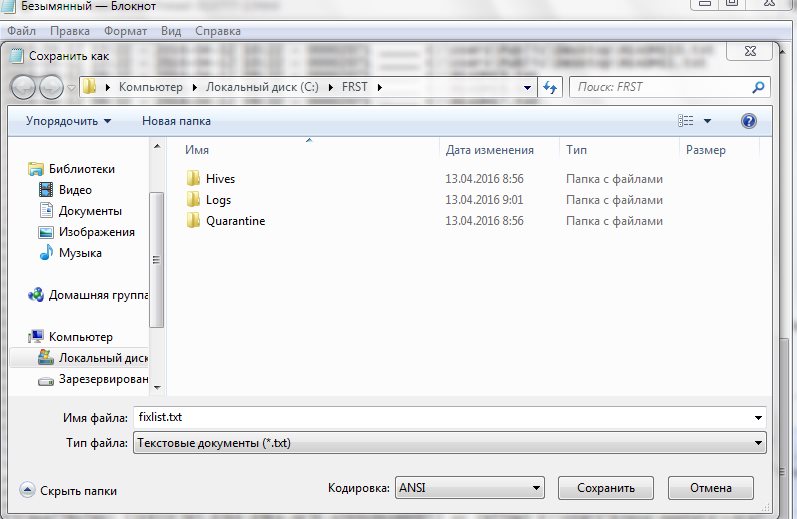Select the Hives folder icon
Screen dimensions: 797x519
[x=194, y=179]
